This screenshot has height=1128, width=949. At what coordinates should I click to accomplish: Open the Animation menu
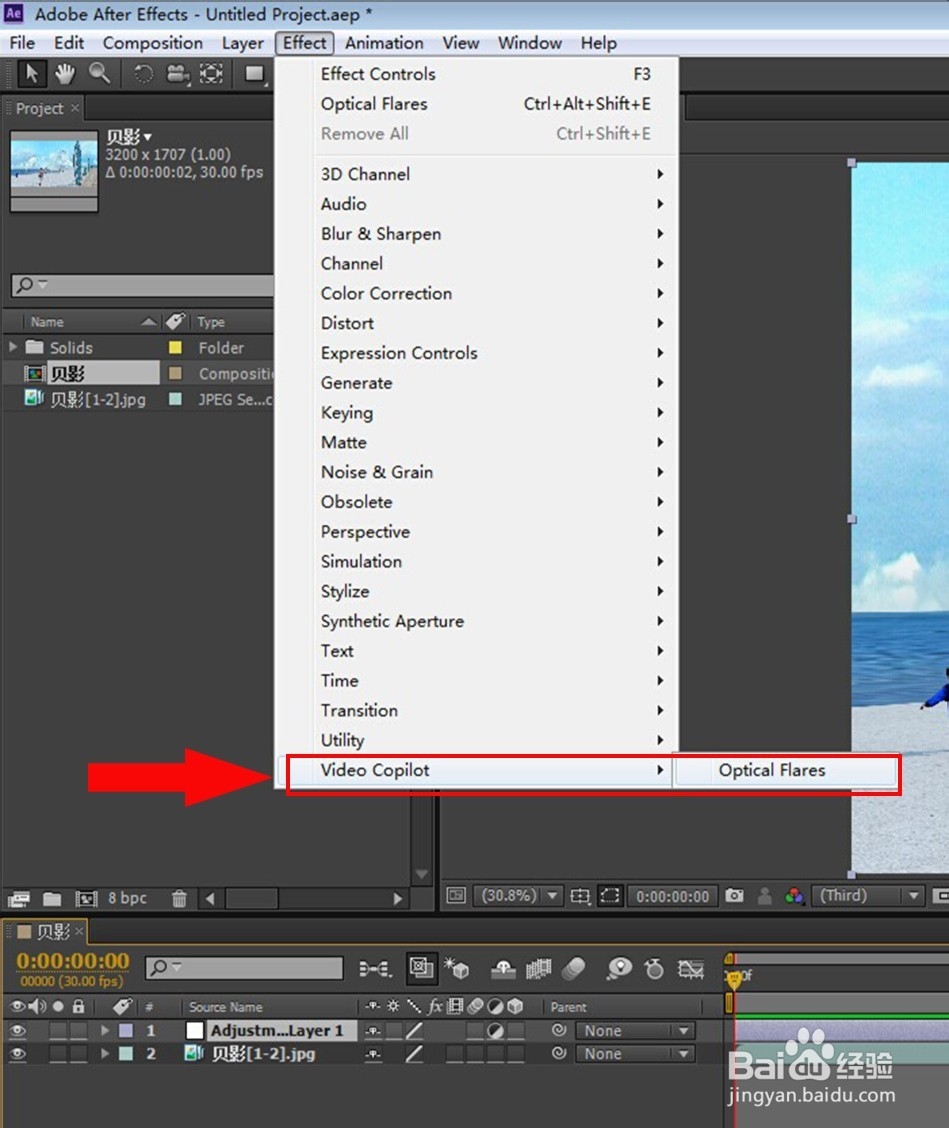383,43
